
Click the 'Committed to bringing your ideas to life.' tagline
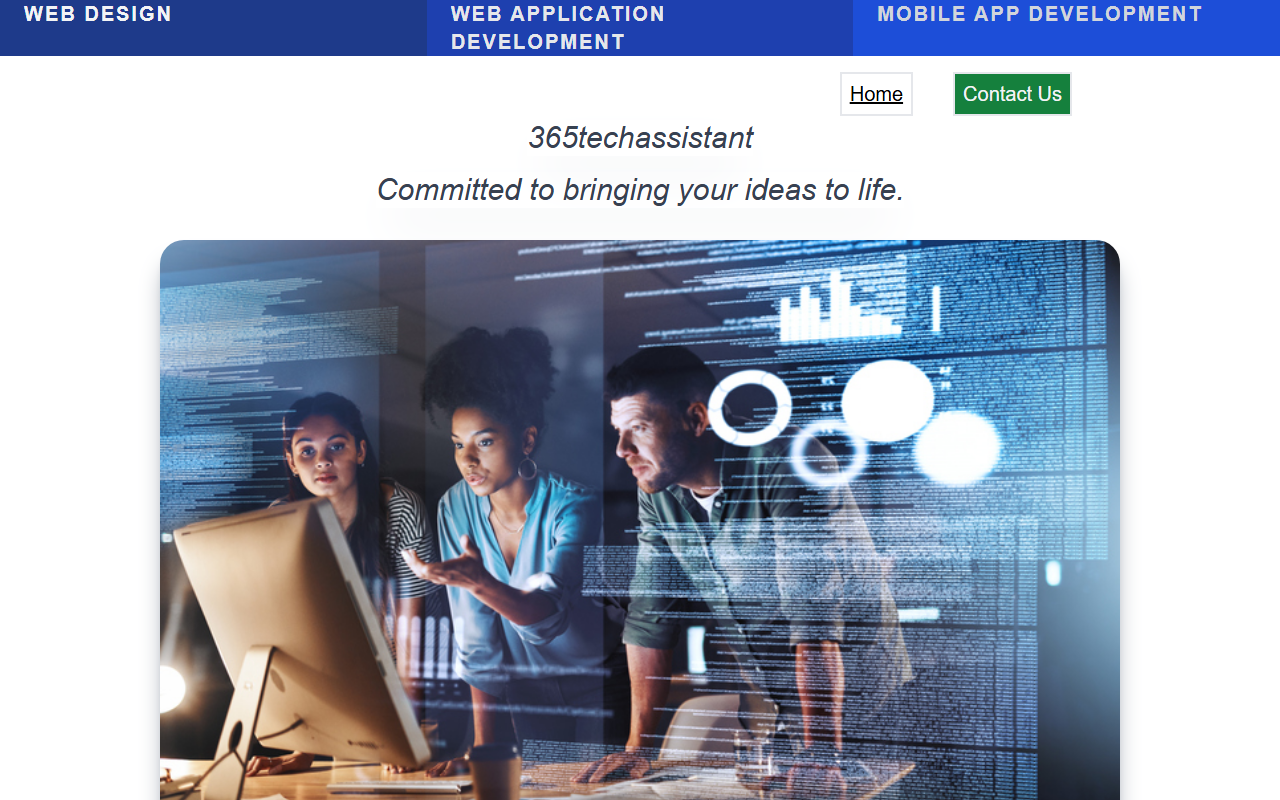640,190
